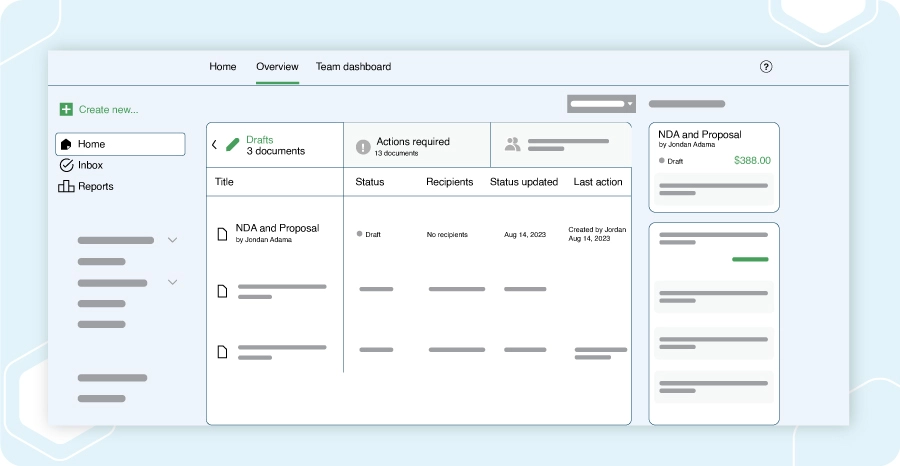
Task: Open NDA and Proposal card title
Action: pyautogui.click(x=700, y=135)
